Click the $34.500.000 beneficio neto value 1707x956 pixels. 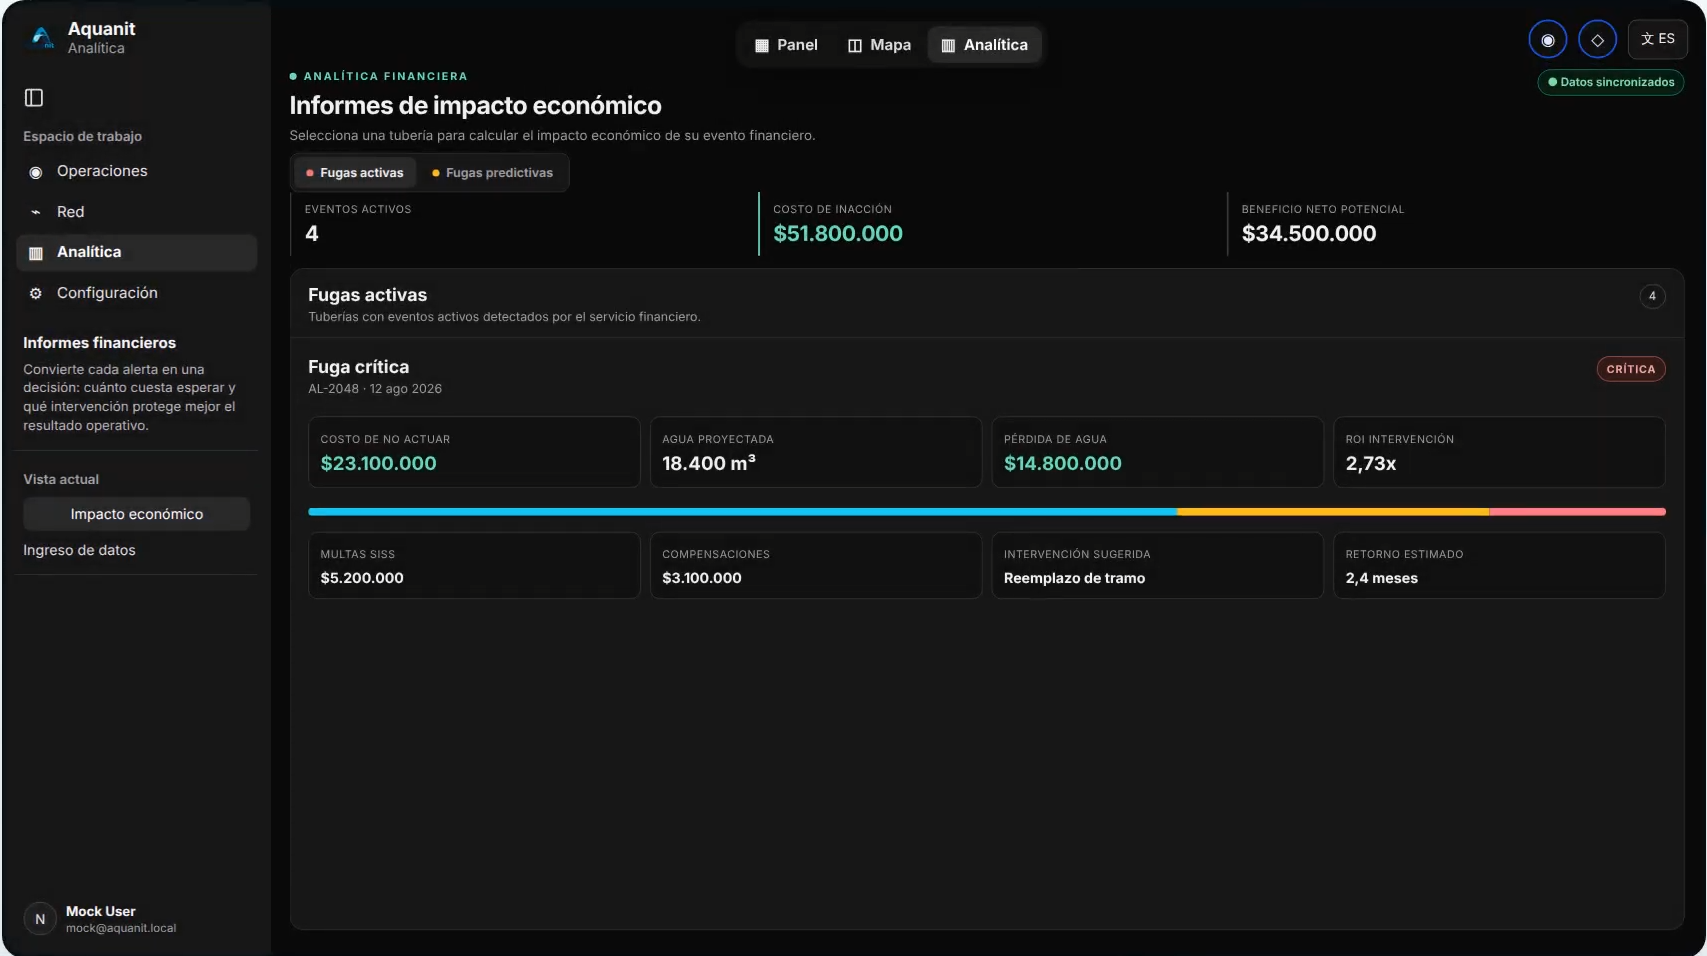1309,233
